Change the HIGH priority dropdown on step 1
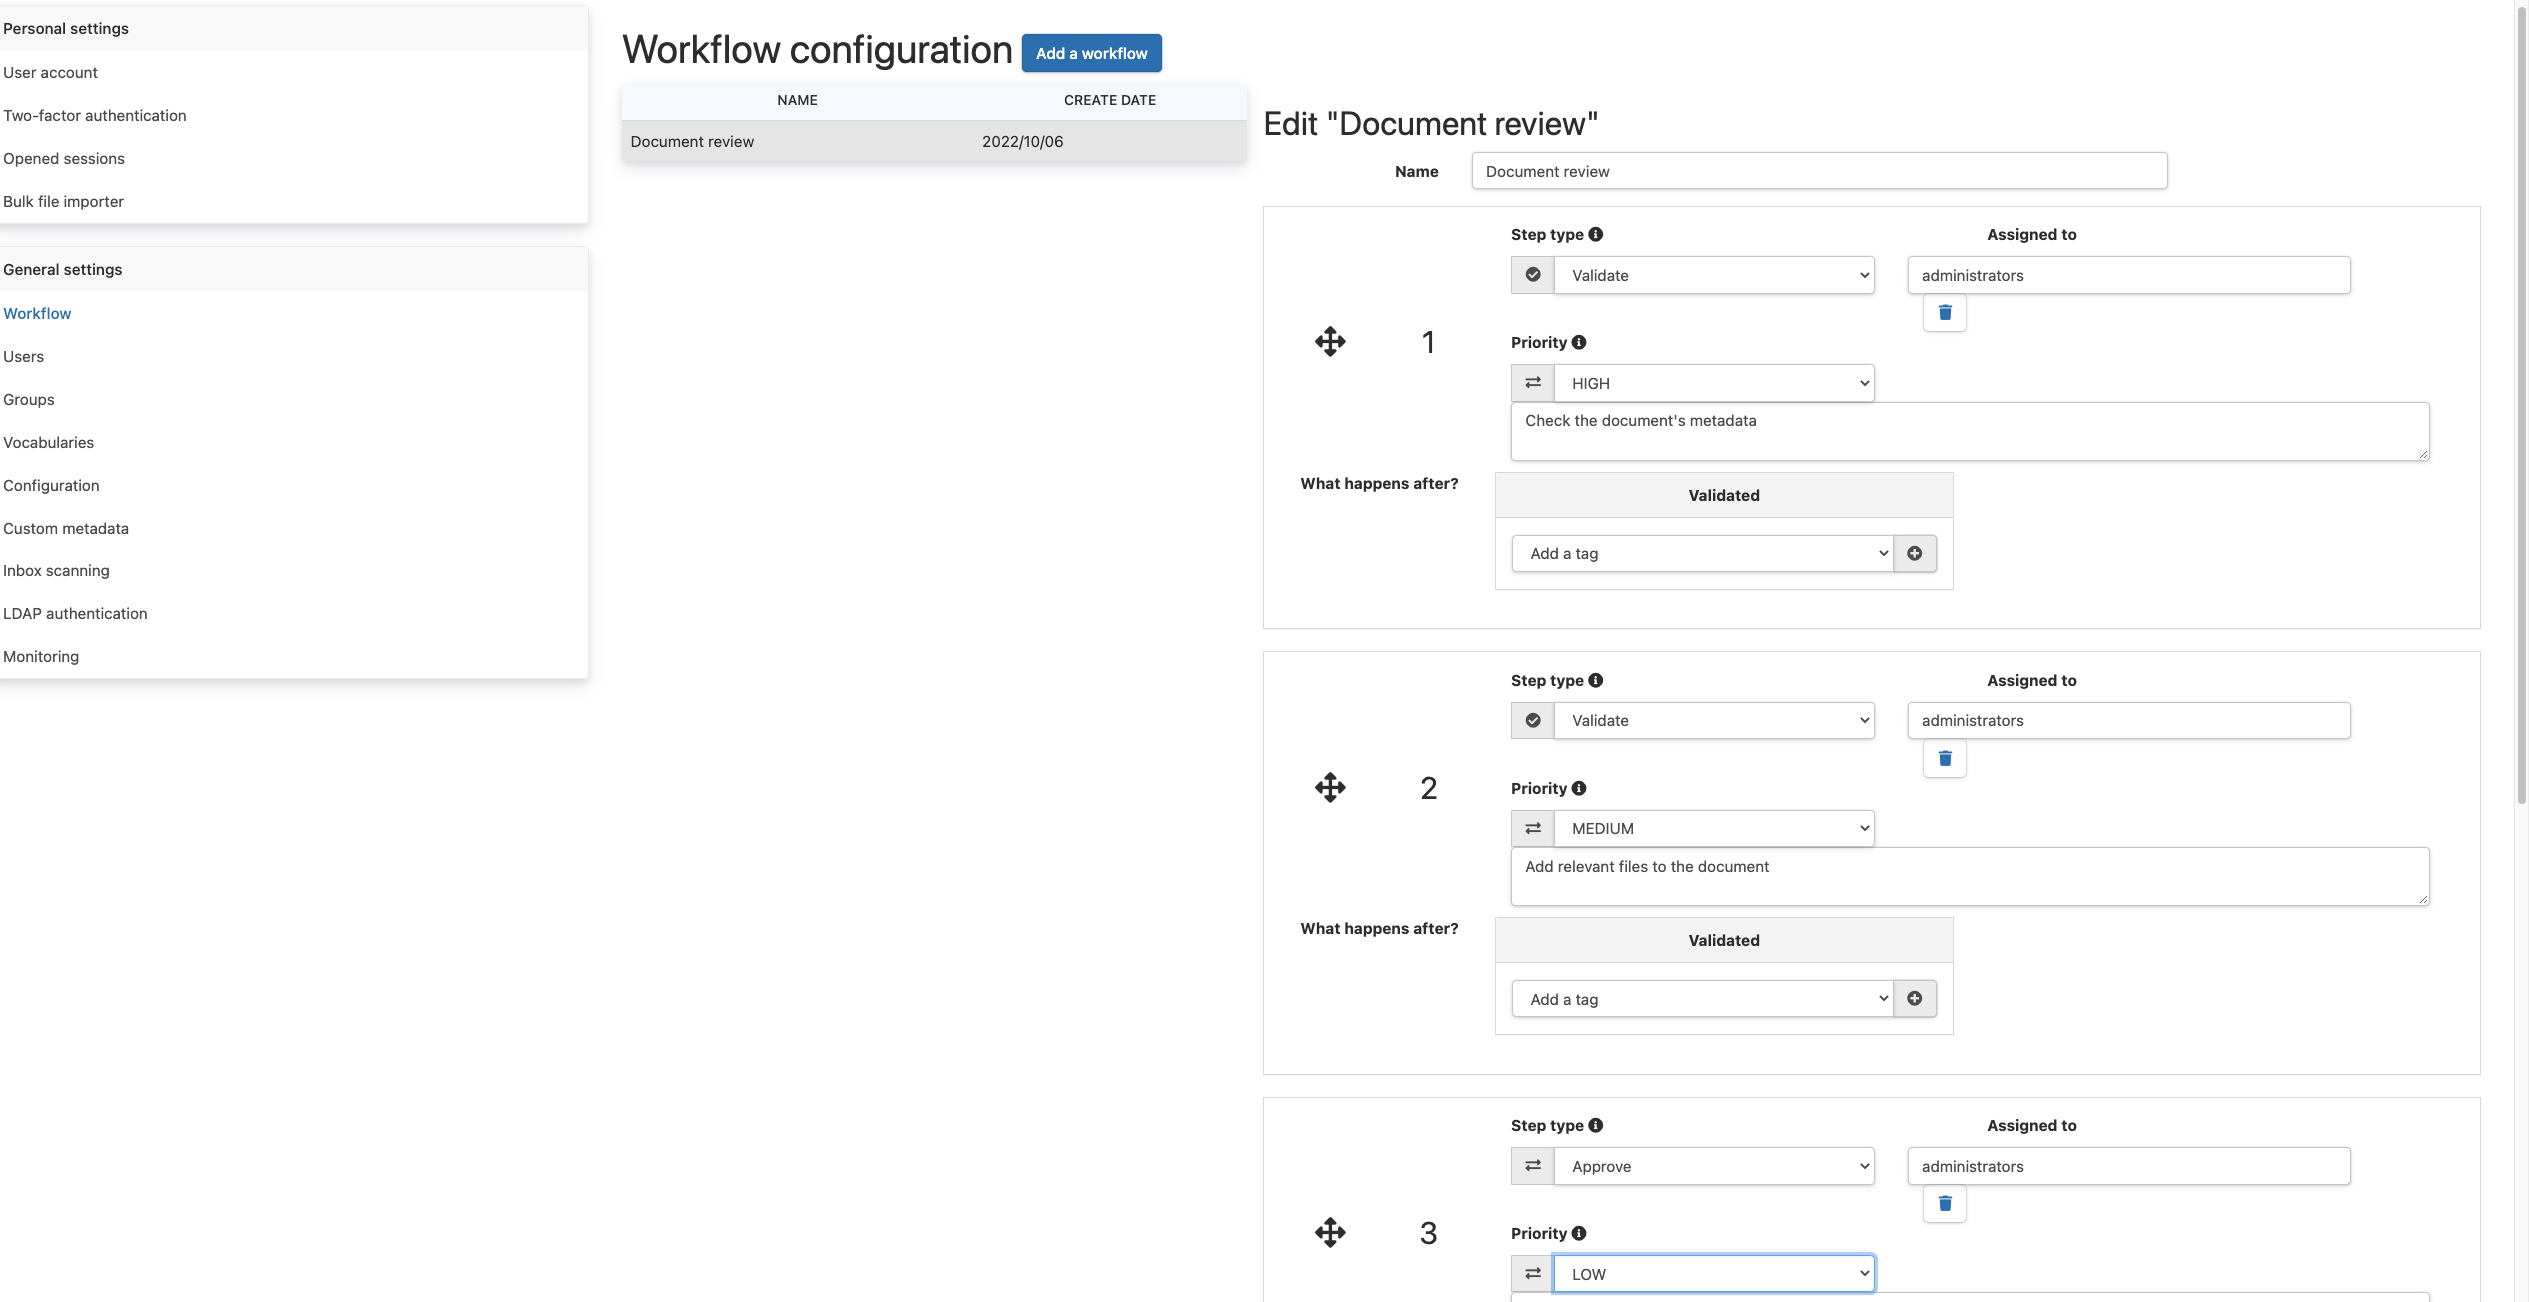Screen dimensions: 2529x1302 (x=1714, y=382)
